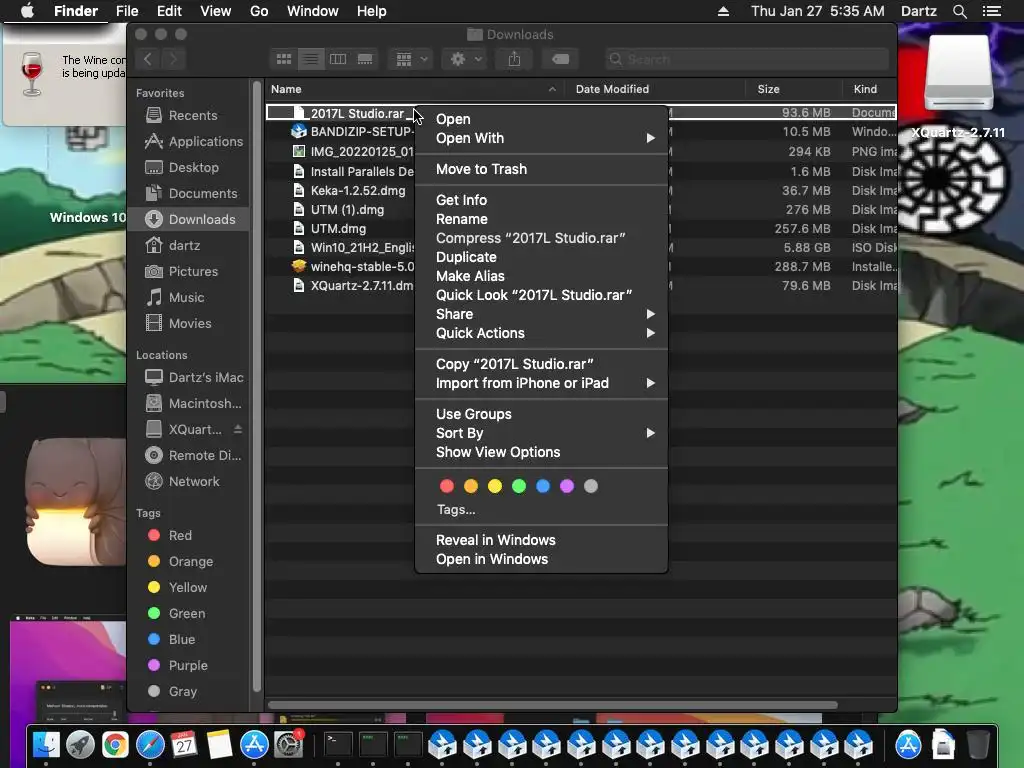The image size is (1024, 768).
Task: Open Recents in the sidebar
Action: pos(189,116)
